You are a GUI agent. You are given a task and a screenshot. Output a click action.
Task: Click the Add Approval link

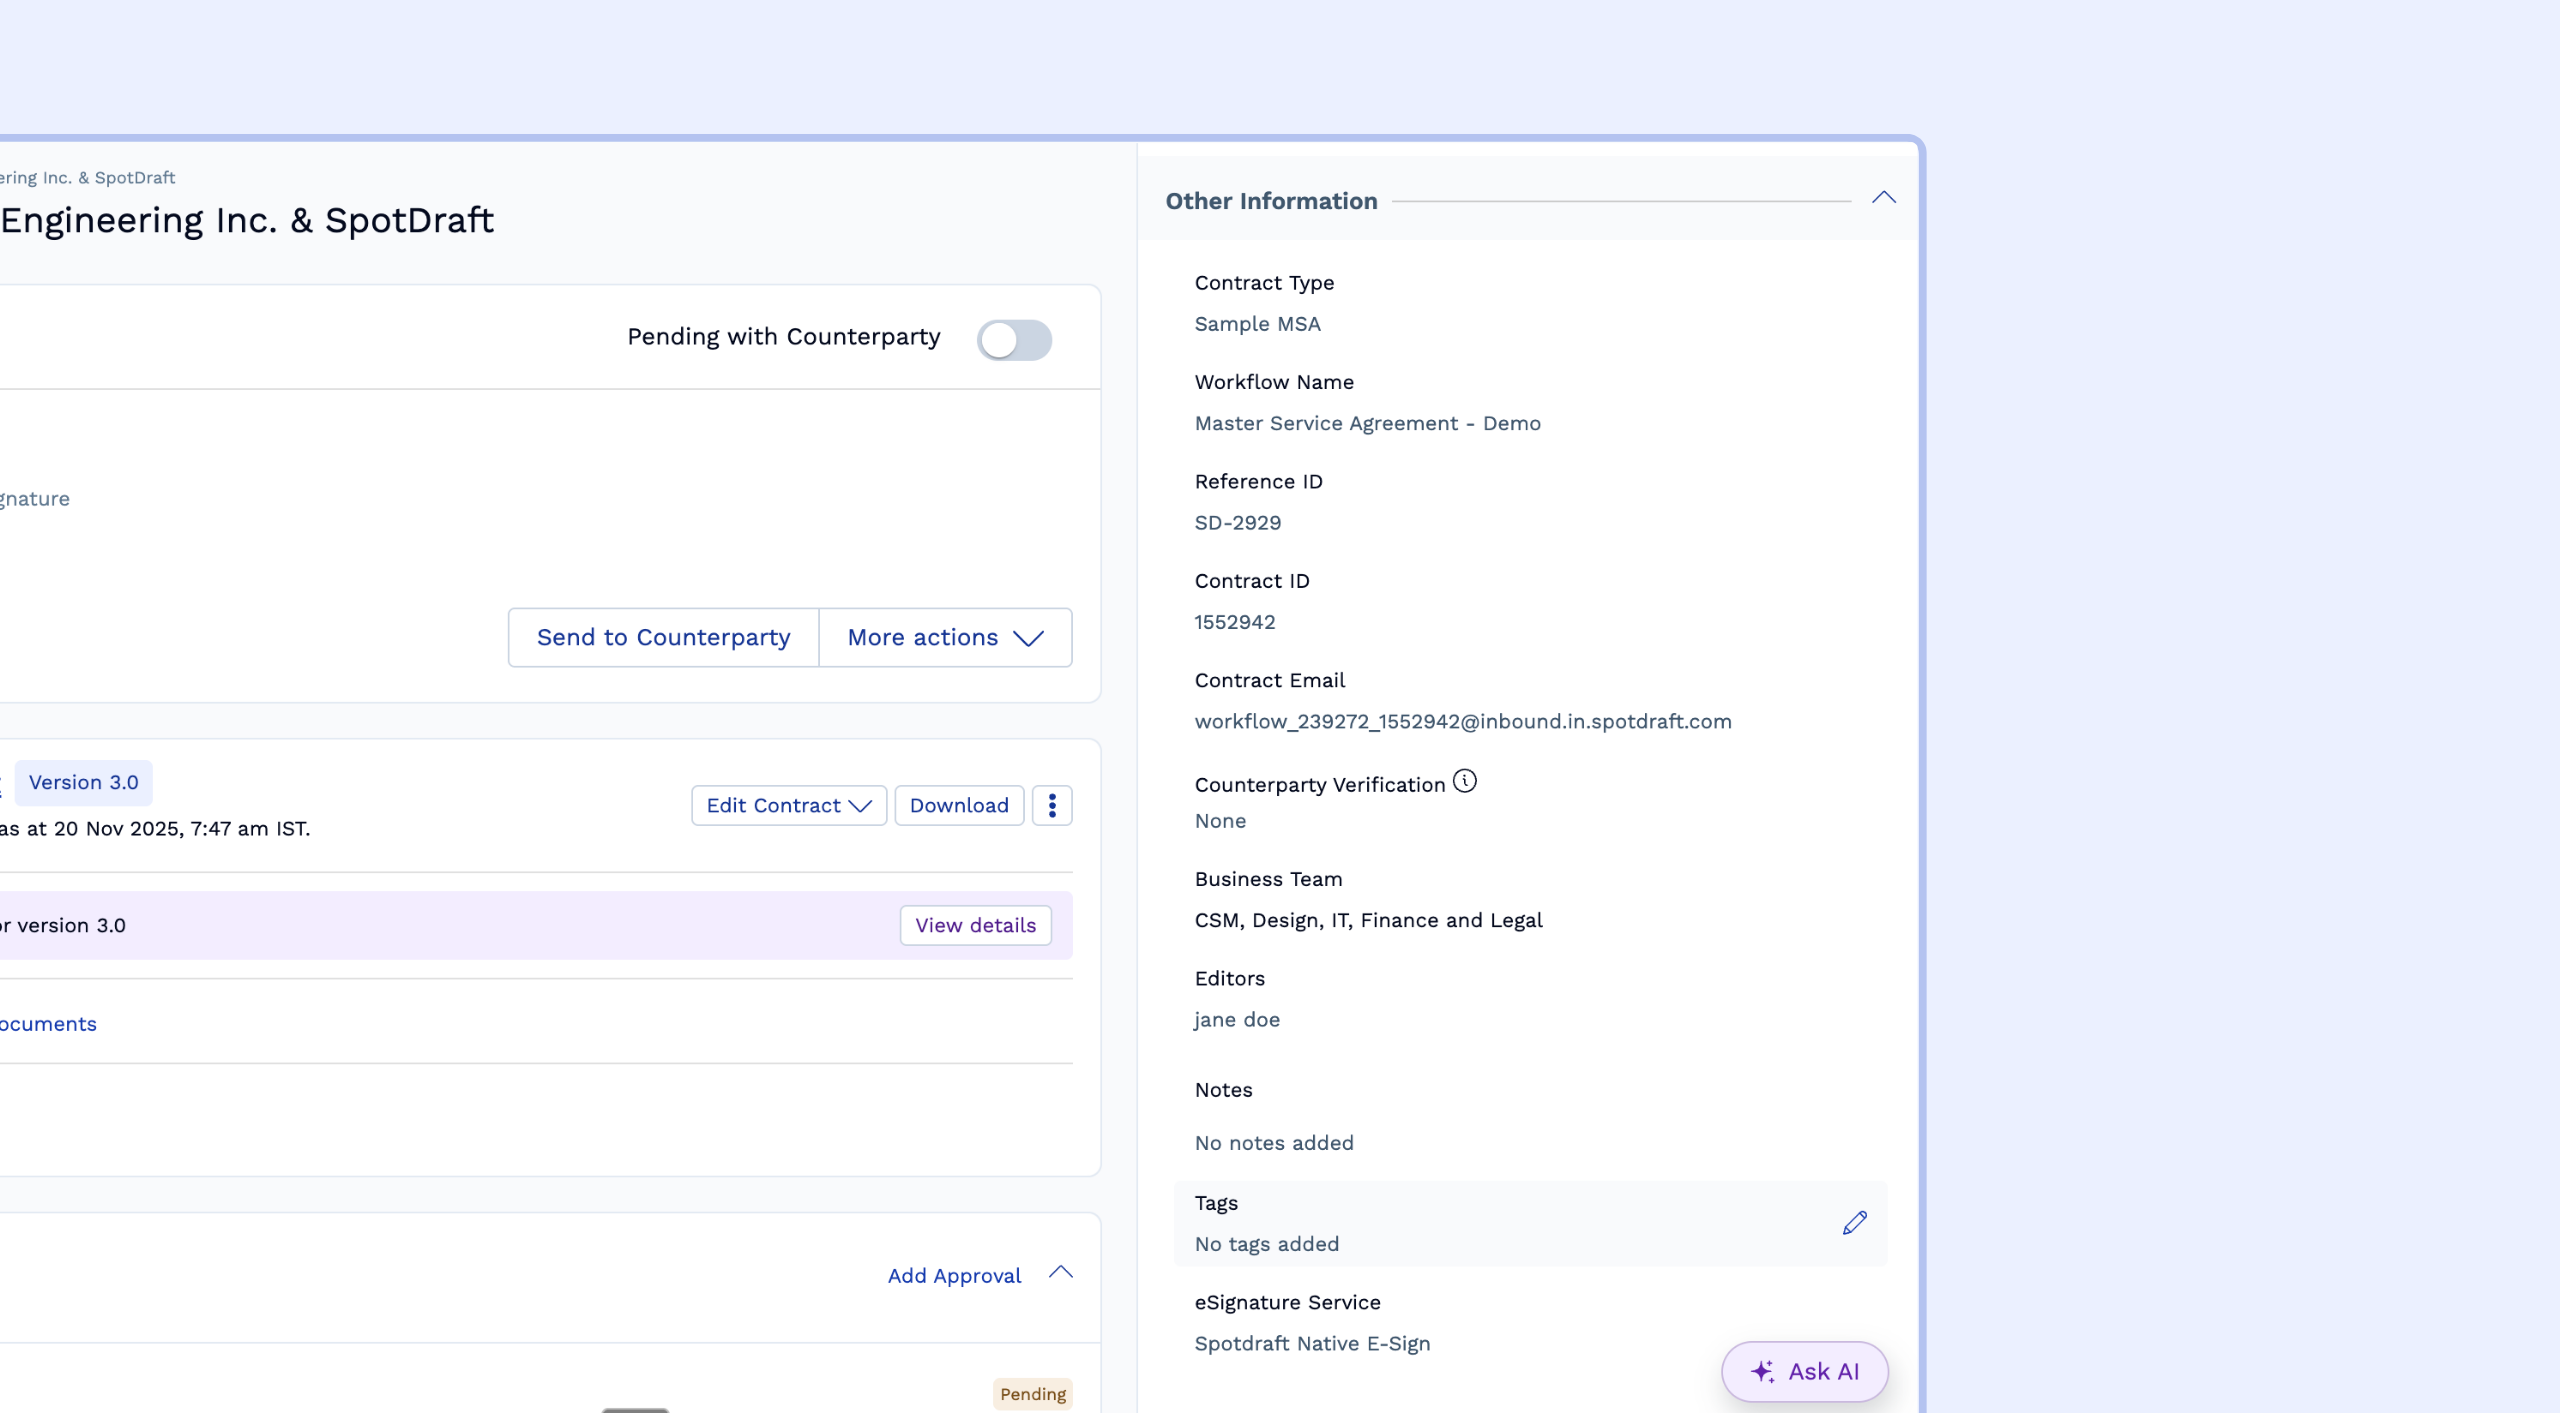click(x=954, y=1275)
